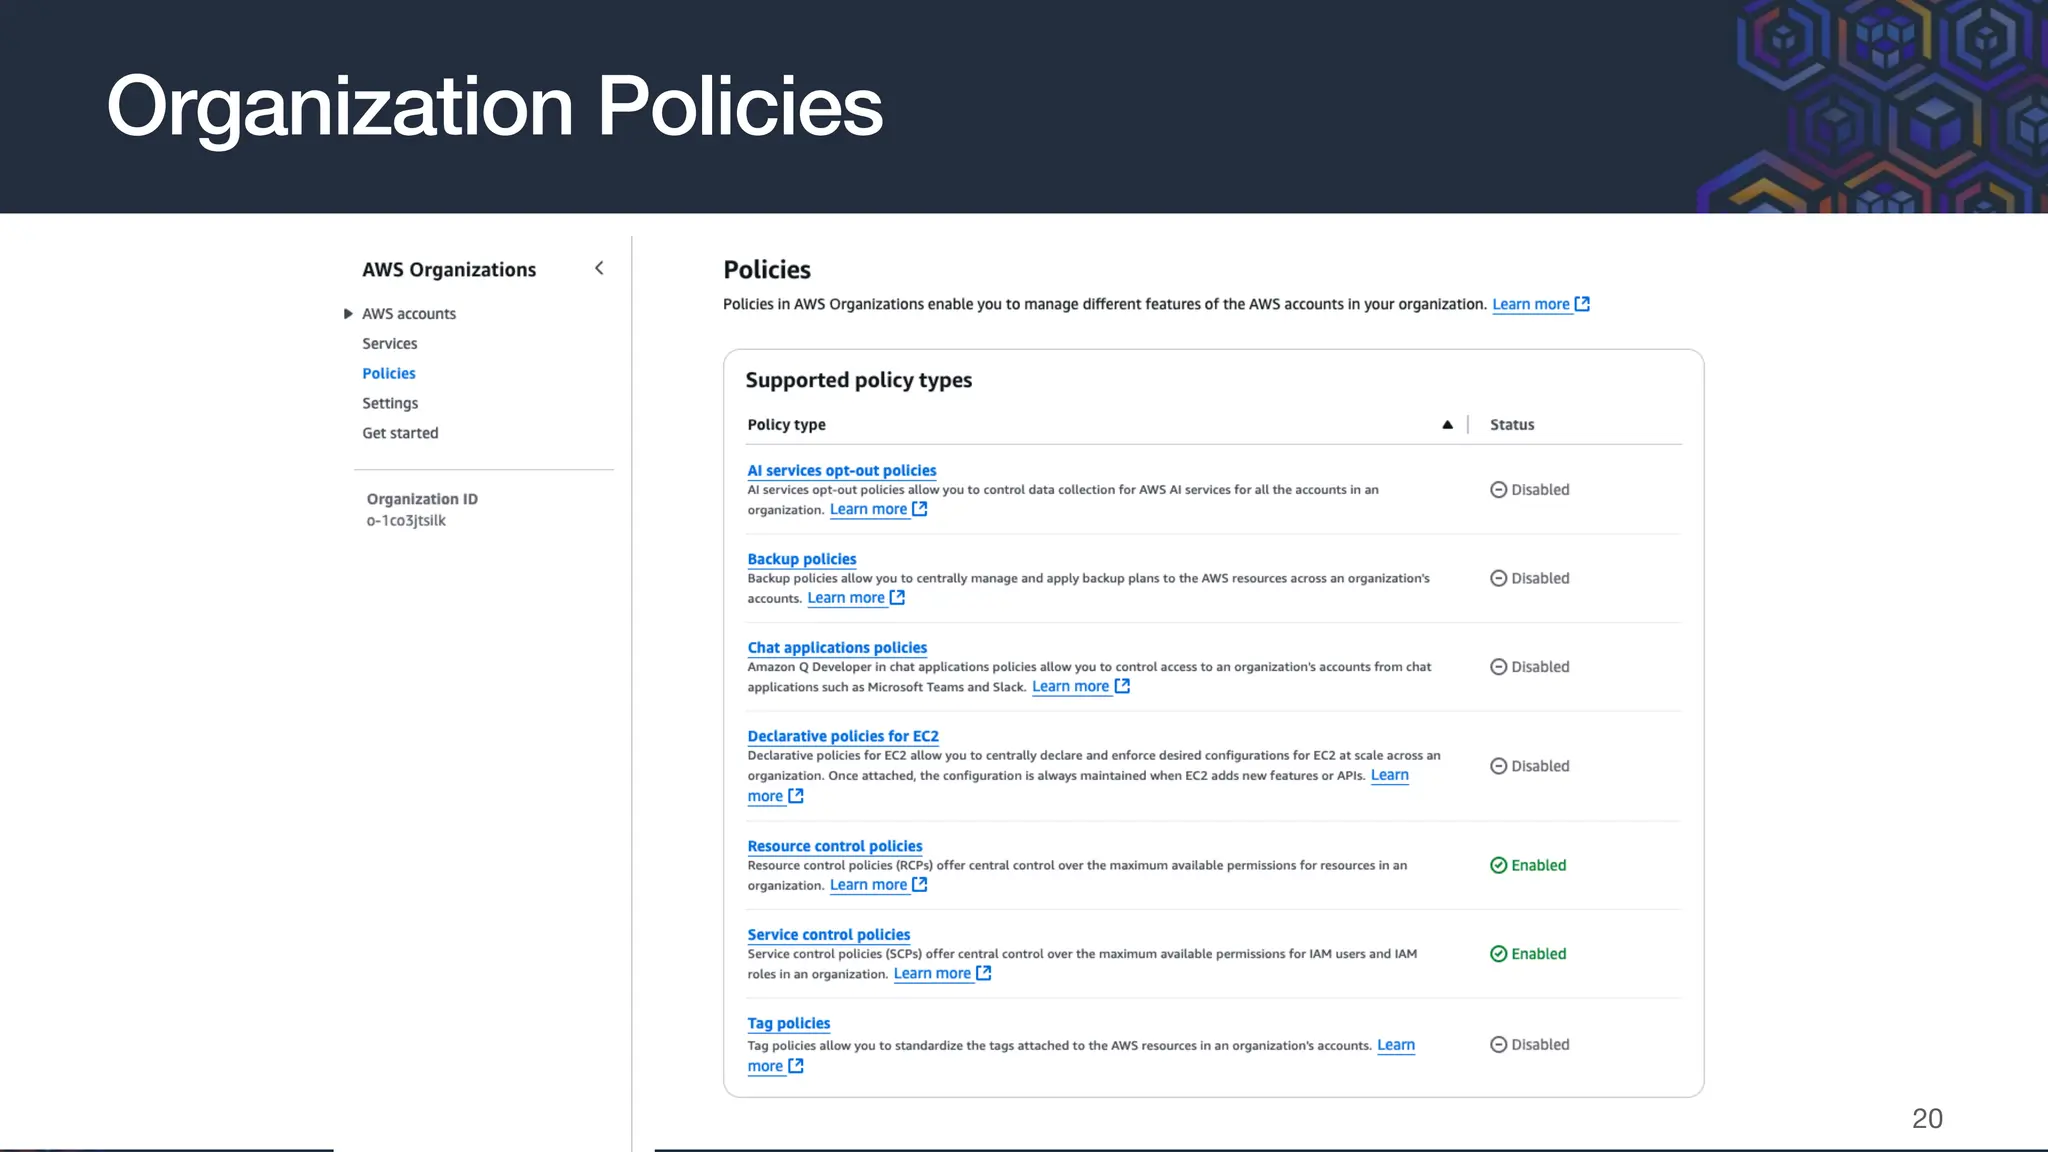Click external link icon in Backup policies row
This screenshot has width=2048, height=1152.
(x=897, y=598)
